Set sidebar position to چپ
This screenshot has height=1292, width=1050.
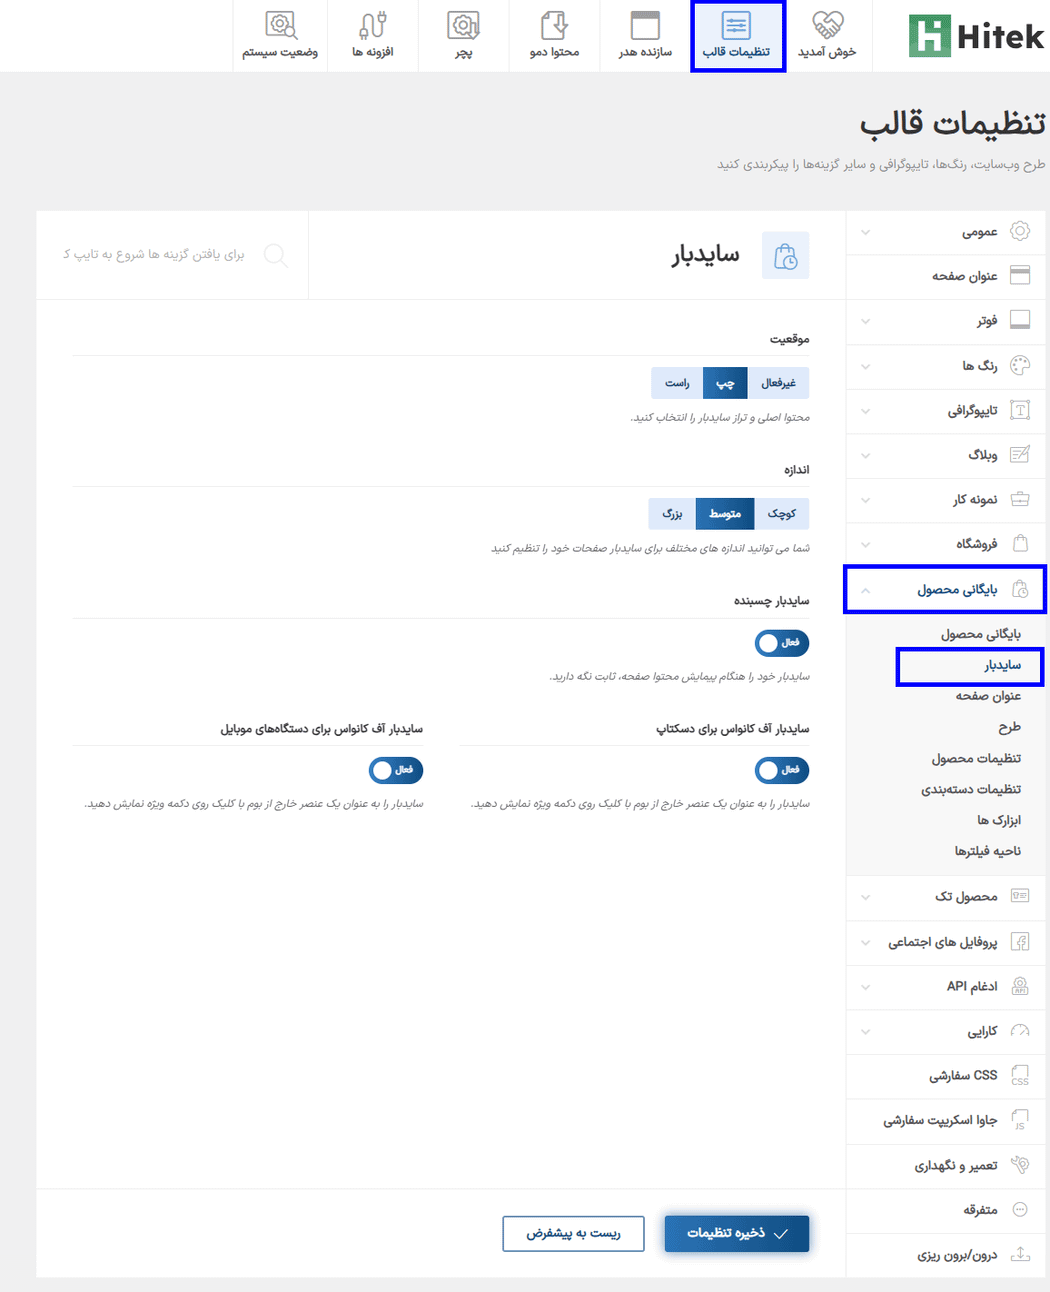coord(725,383)
